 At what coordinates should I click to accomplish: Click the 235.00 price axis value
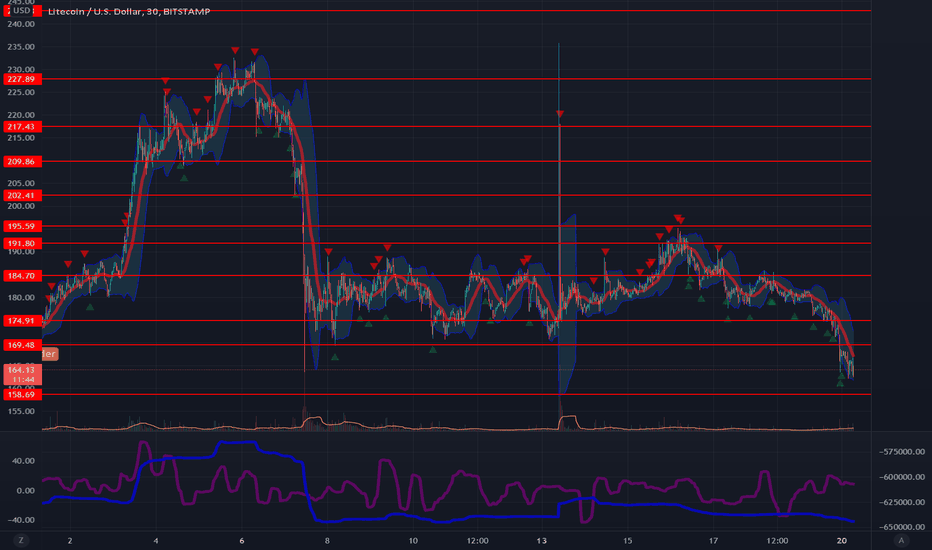click(x=21, y=47)
